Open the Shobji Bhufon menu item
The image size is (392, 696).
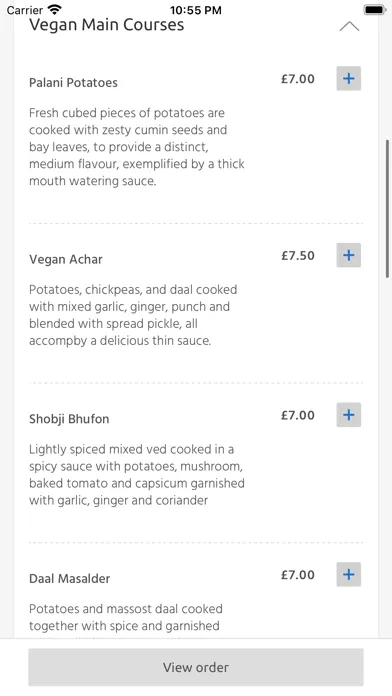(69, 419)
